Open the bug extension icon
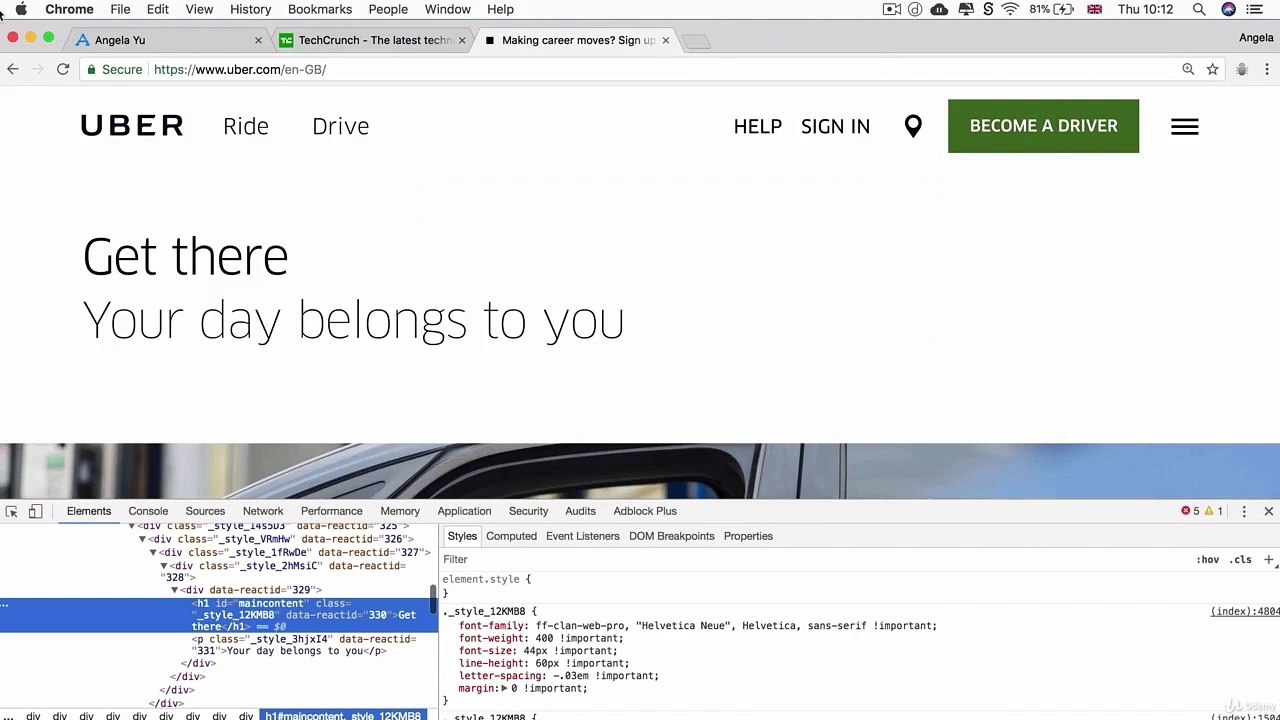 tap(1241, 69)
